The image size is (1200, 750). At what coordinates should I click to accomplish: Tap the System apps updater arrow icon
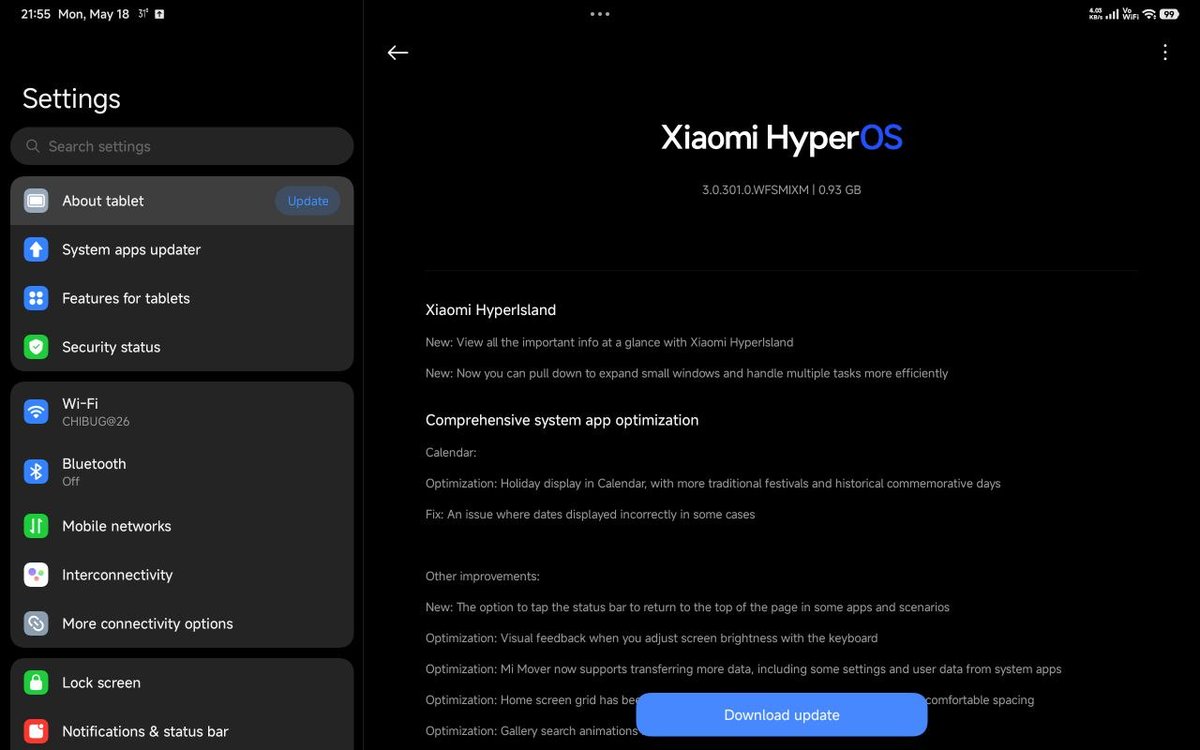coord(36,250)
